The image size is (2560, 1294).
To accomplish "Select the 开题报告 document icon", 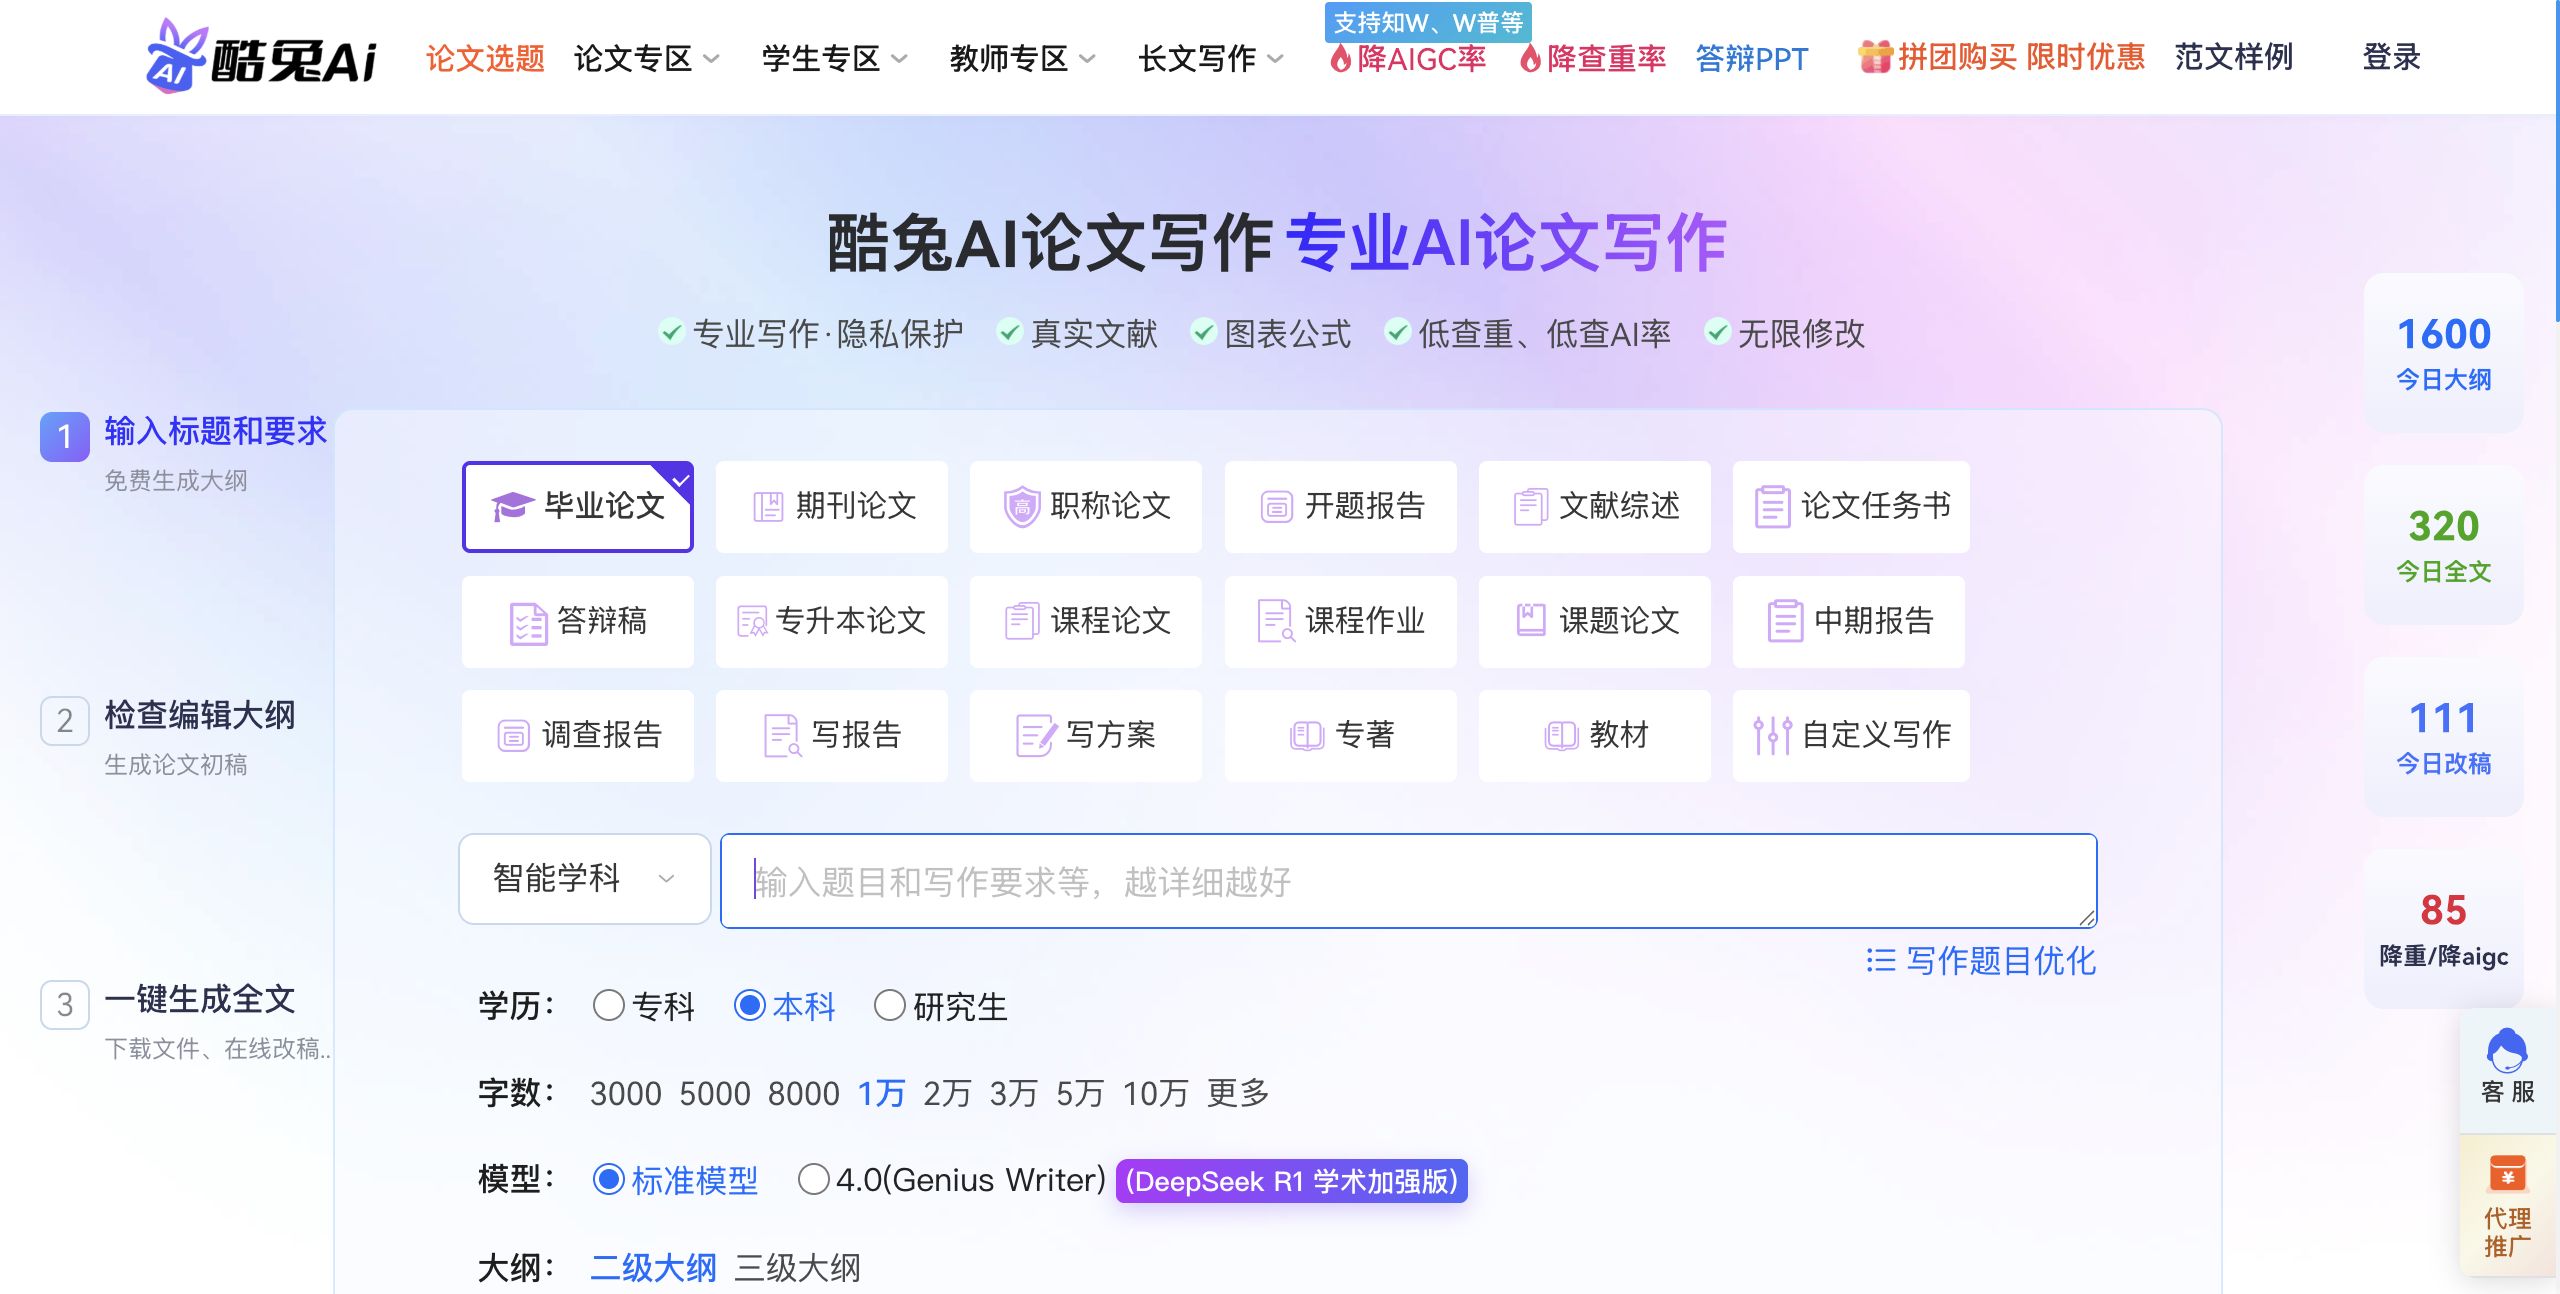I will point(1278,507).
